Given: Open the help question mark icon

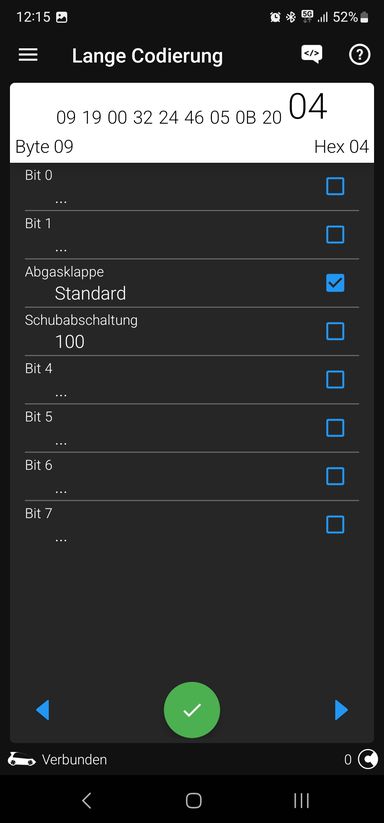Looking at the screenshot, I should 359,55.
